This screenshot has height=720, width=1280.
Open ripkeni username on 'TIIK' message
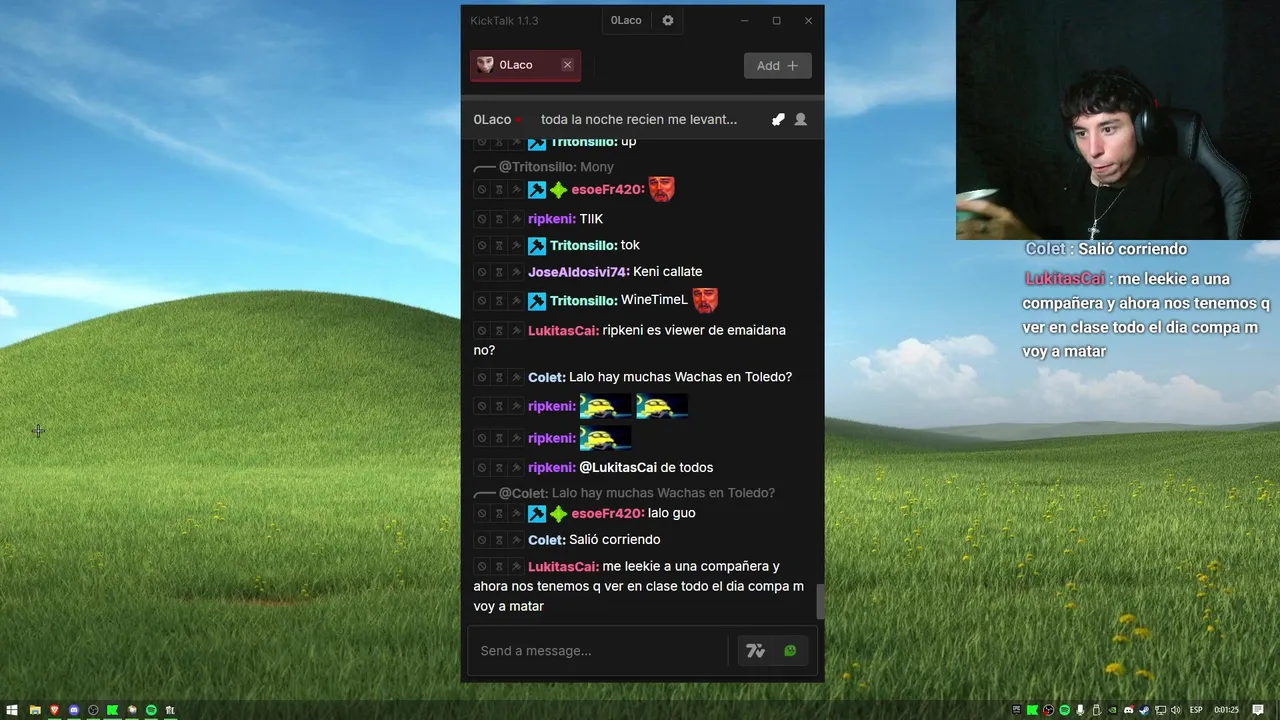(x=552, y=219)
